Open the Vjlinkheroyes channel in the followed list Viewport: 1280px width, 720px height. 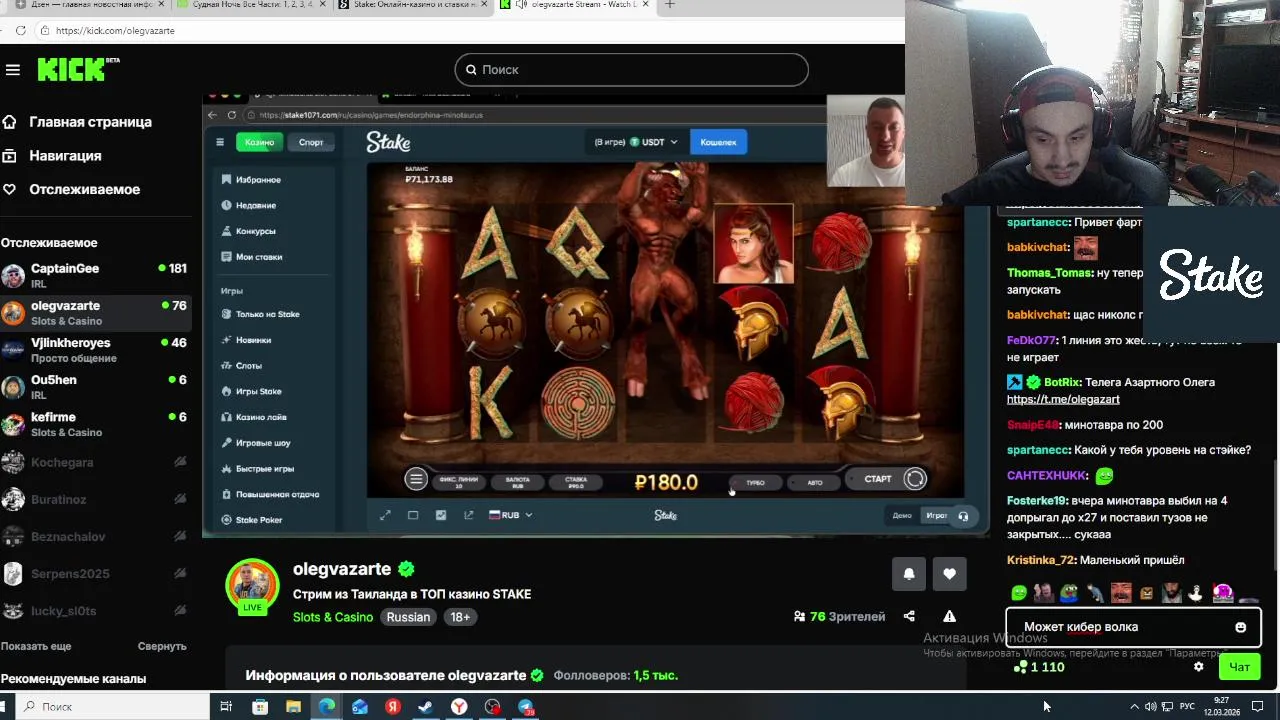(97, 349)
